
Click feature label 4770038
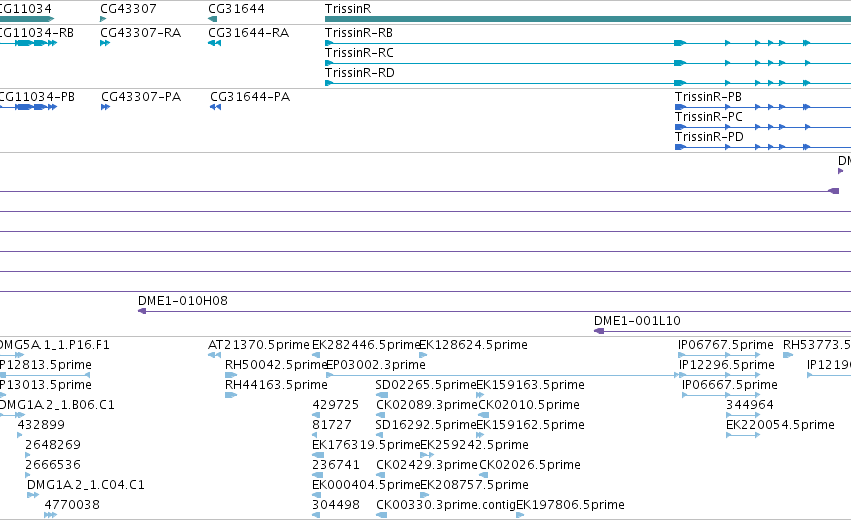72,505
